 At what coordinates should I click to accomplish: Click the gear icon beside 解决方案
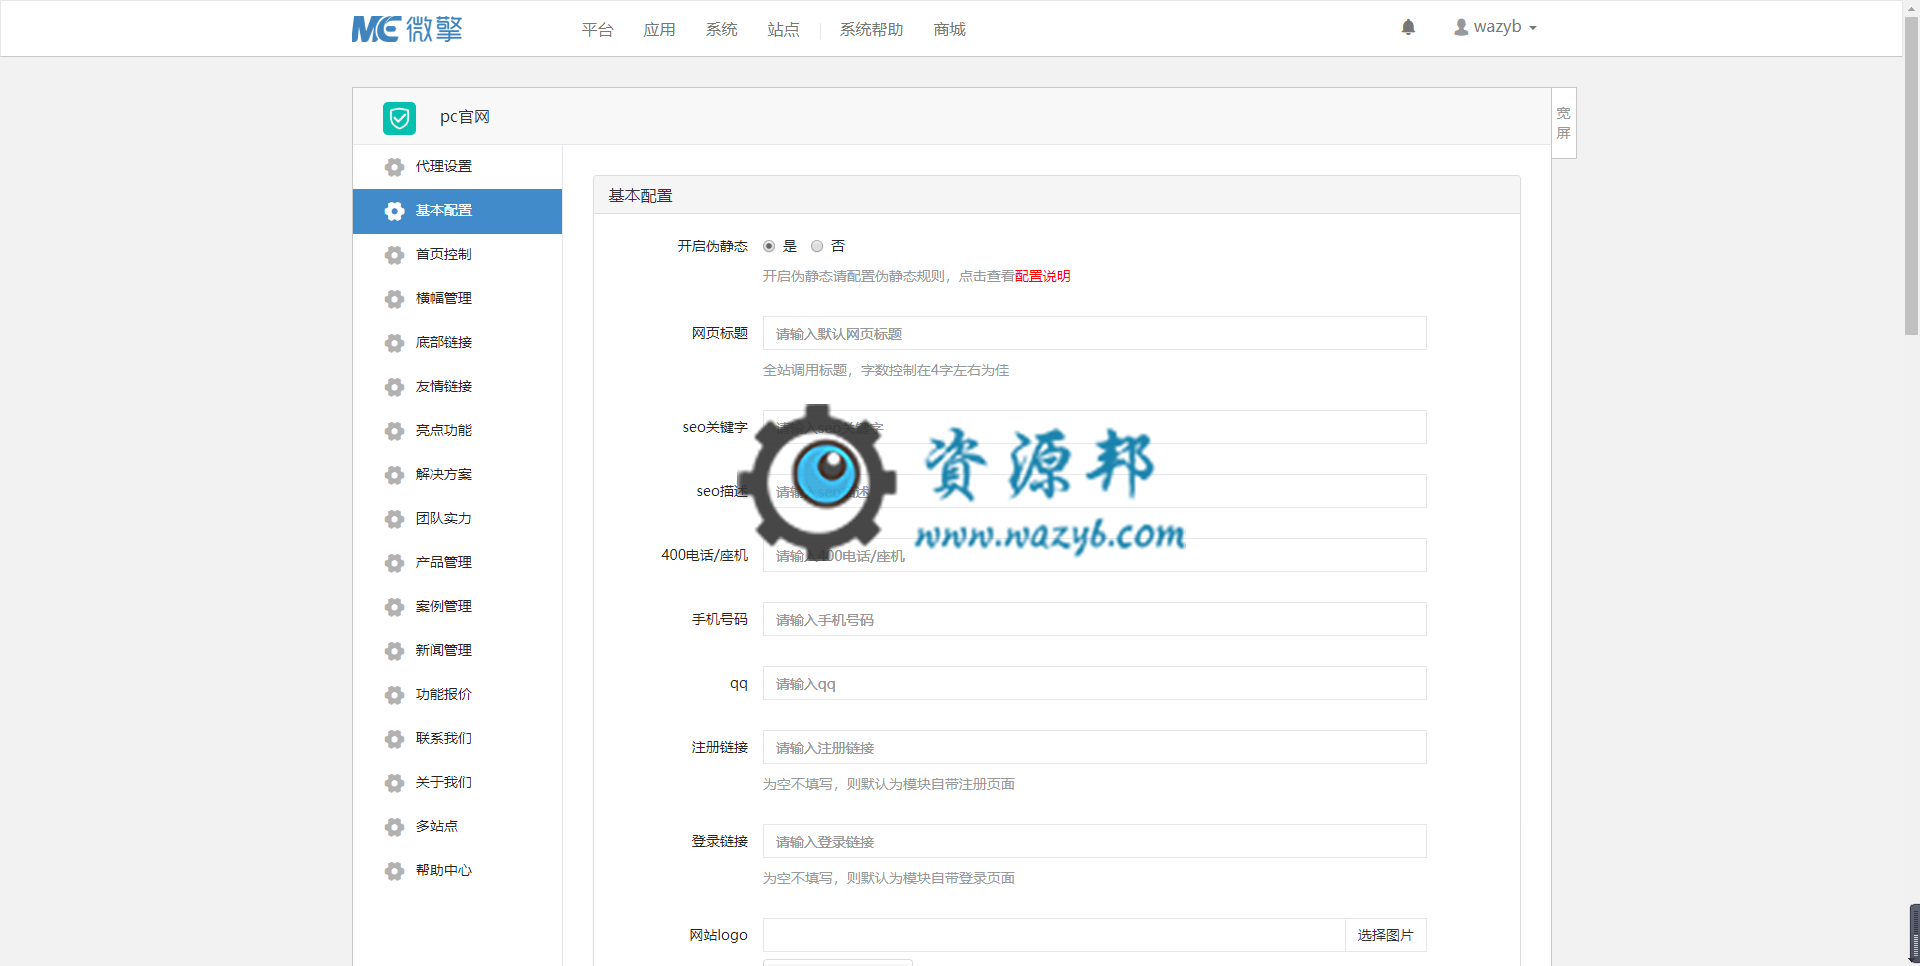point(395,475)
